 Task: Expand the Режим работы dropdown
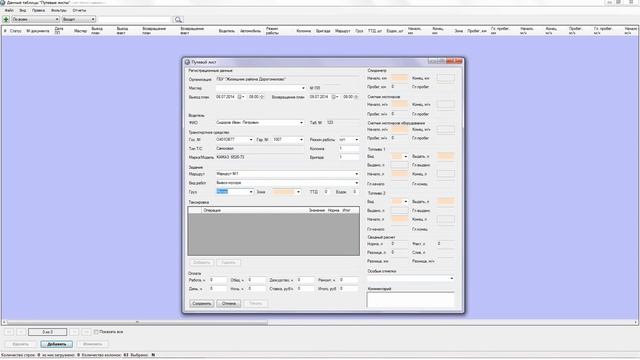(356, 140)
